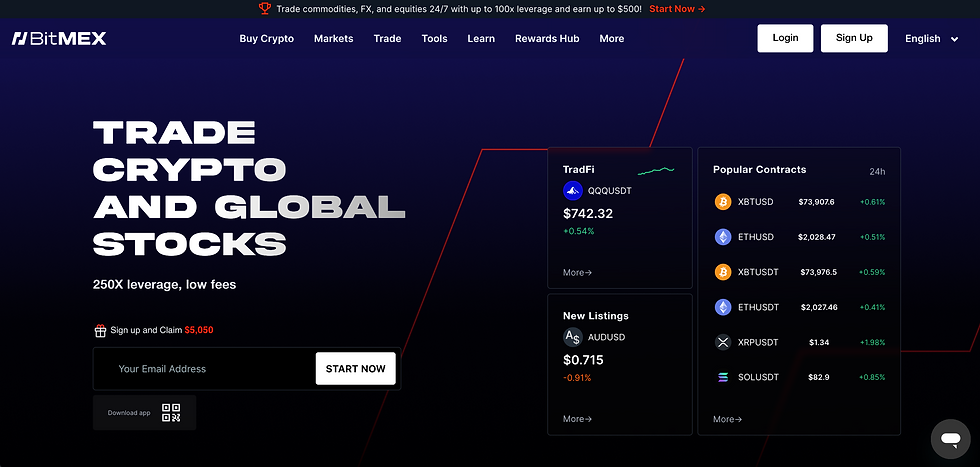The image size is (980, 467).
Task: Click the +0.85% SOLUSDT change
Action: (x=872, y=377)
